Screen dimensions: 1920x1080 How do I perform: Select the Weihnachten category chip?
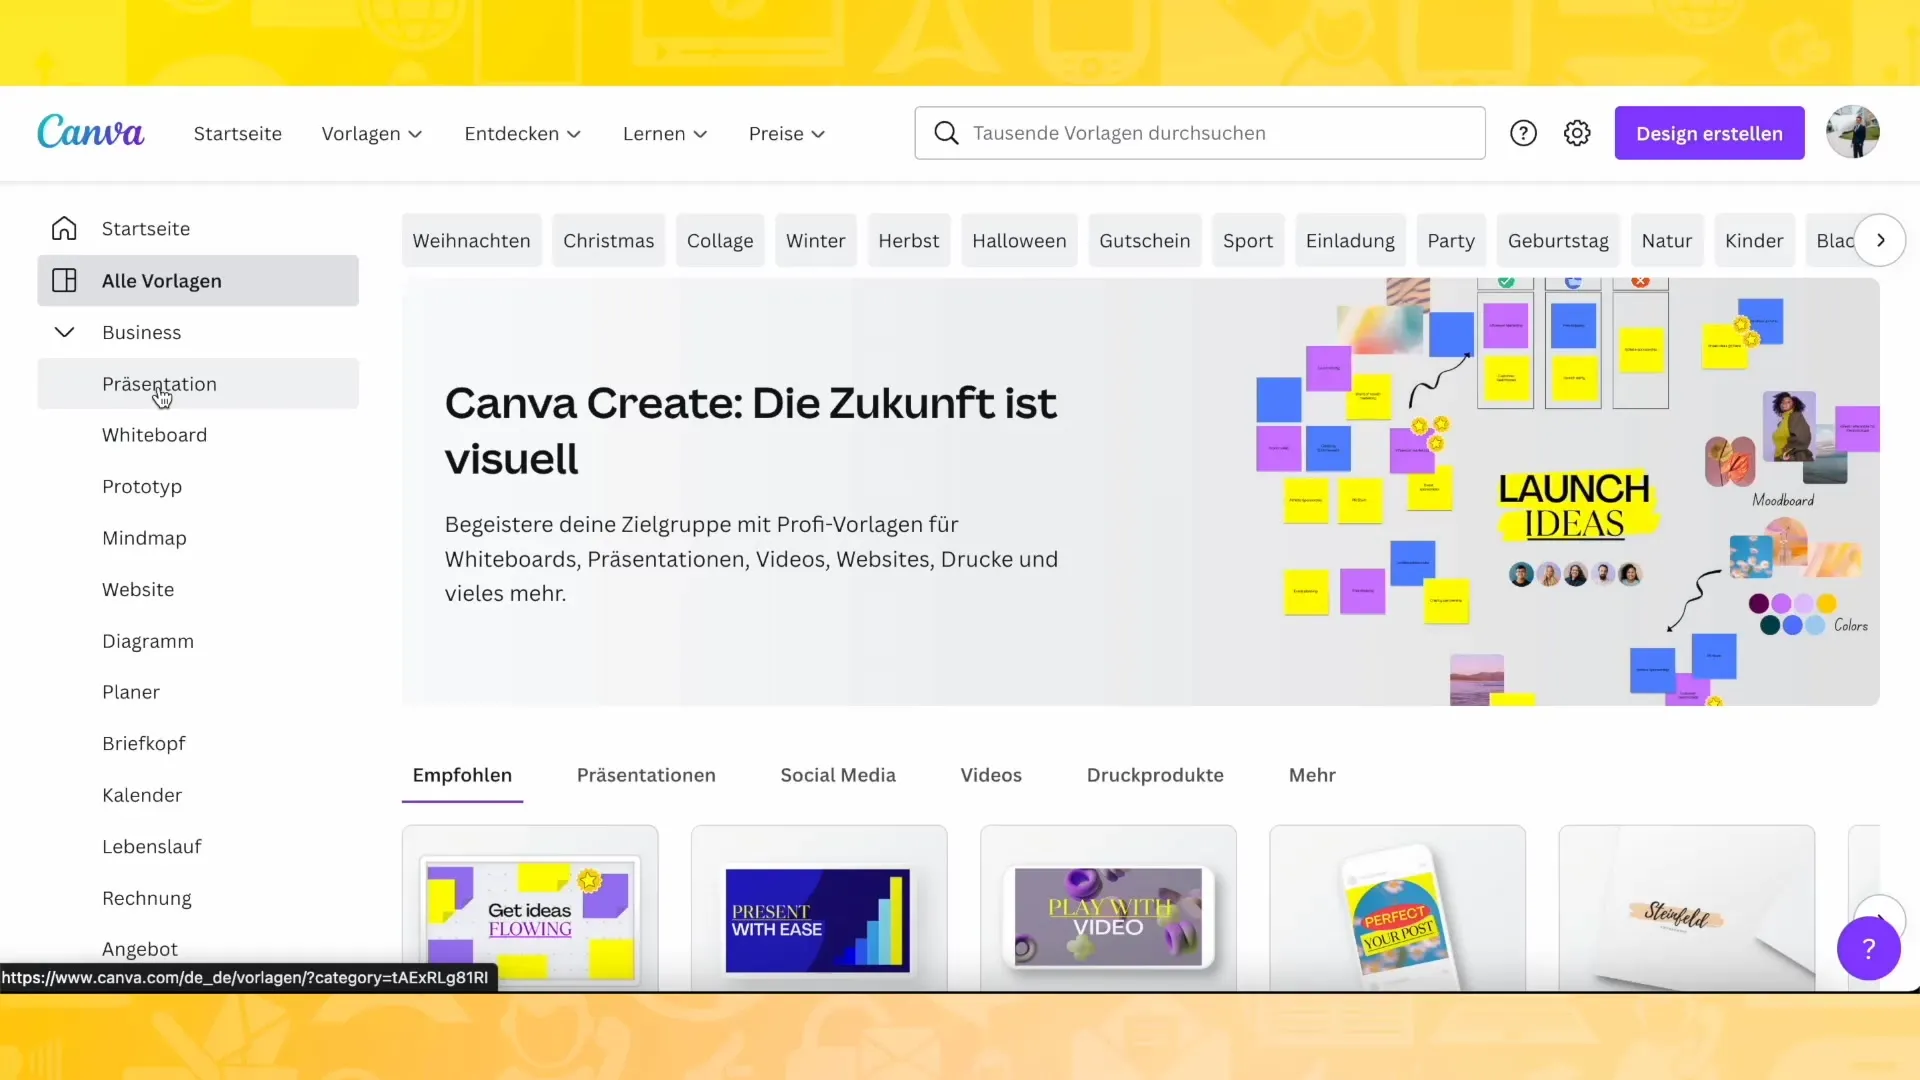click(471, 240)
